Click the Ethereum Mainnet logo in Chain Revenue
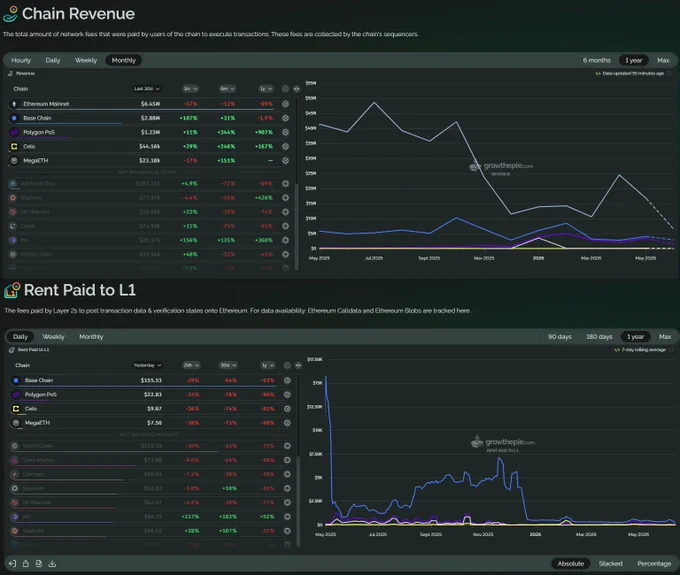This screenshot has height=575, width=680. point(14,104)
